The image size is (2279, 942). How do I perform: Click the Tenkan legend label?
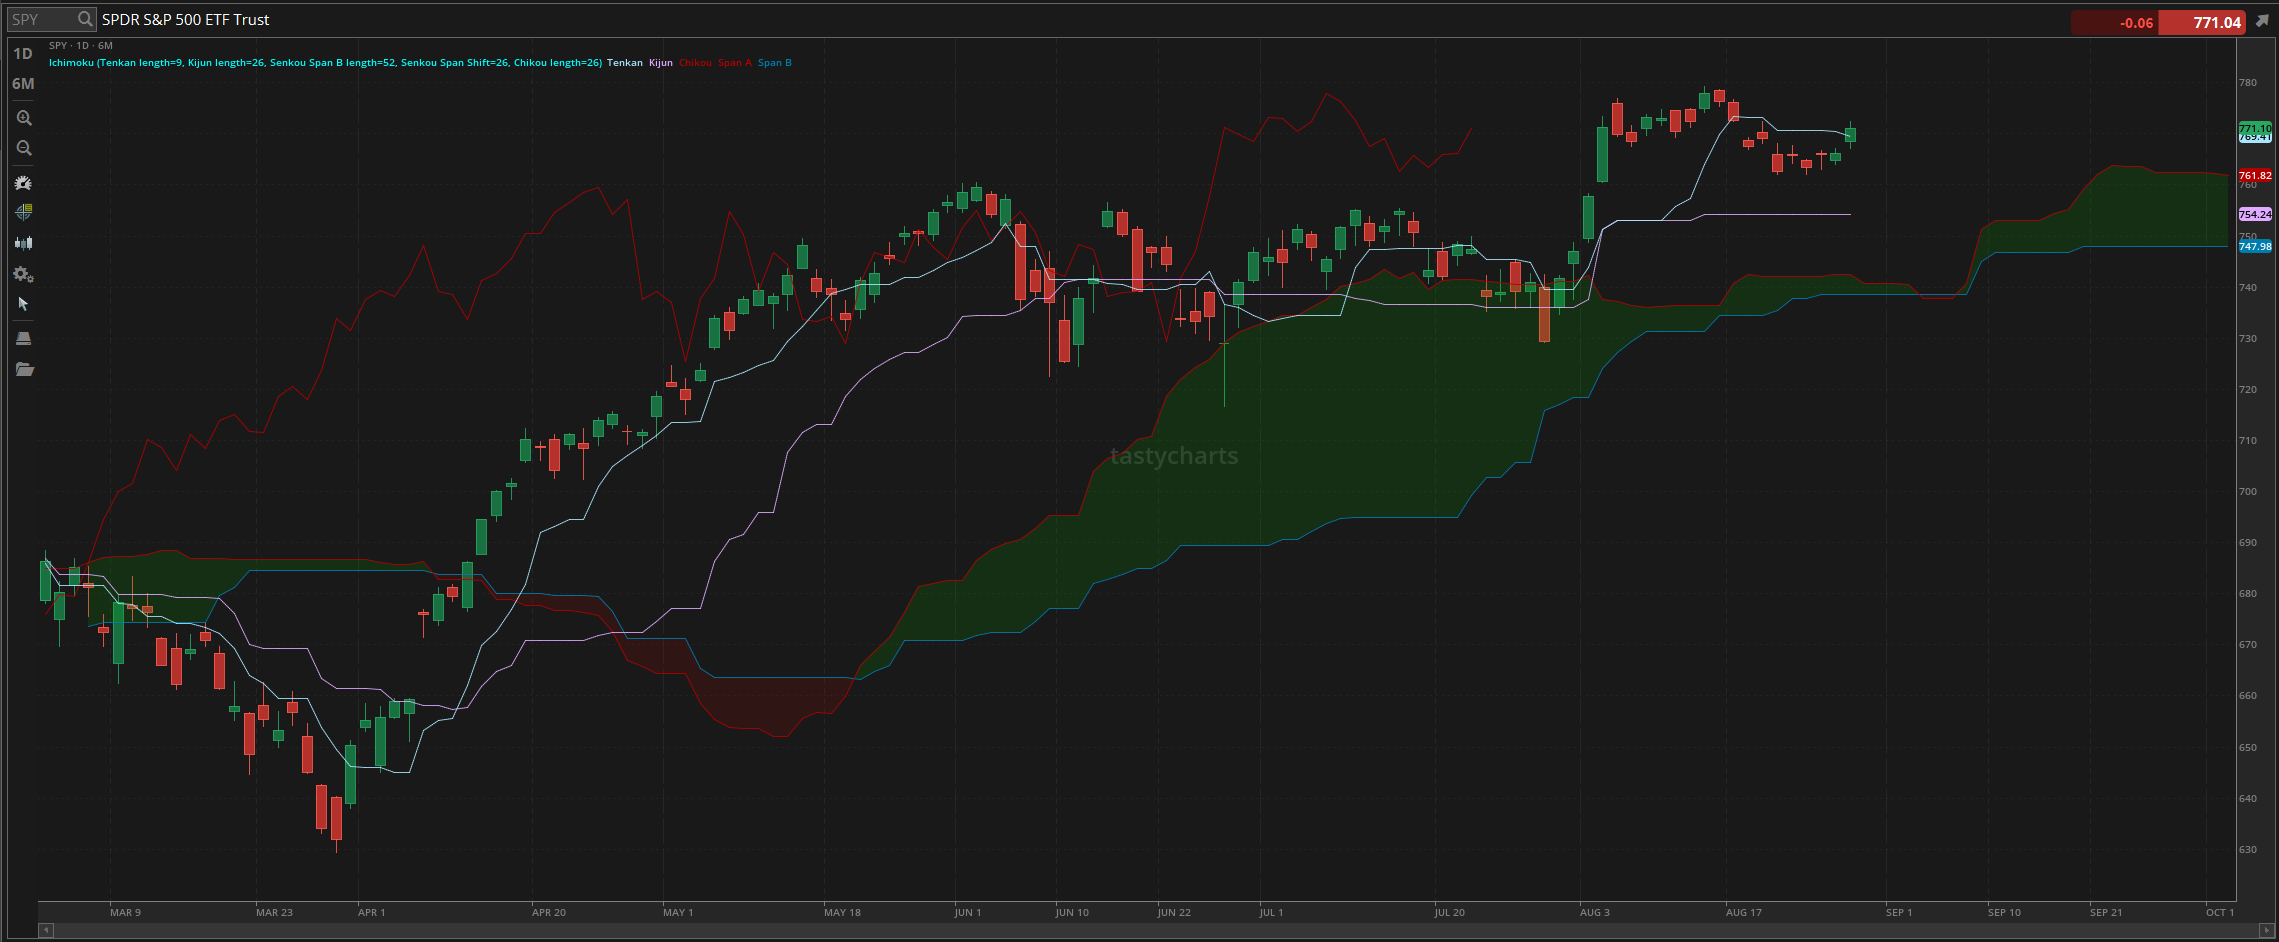click(x=625, y=63)
